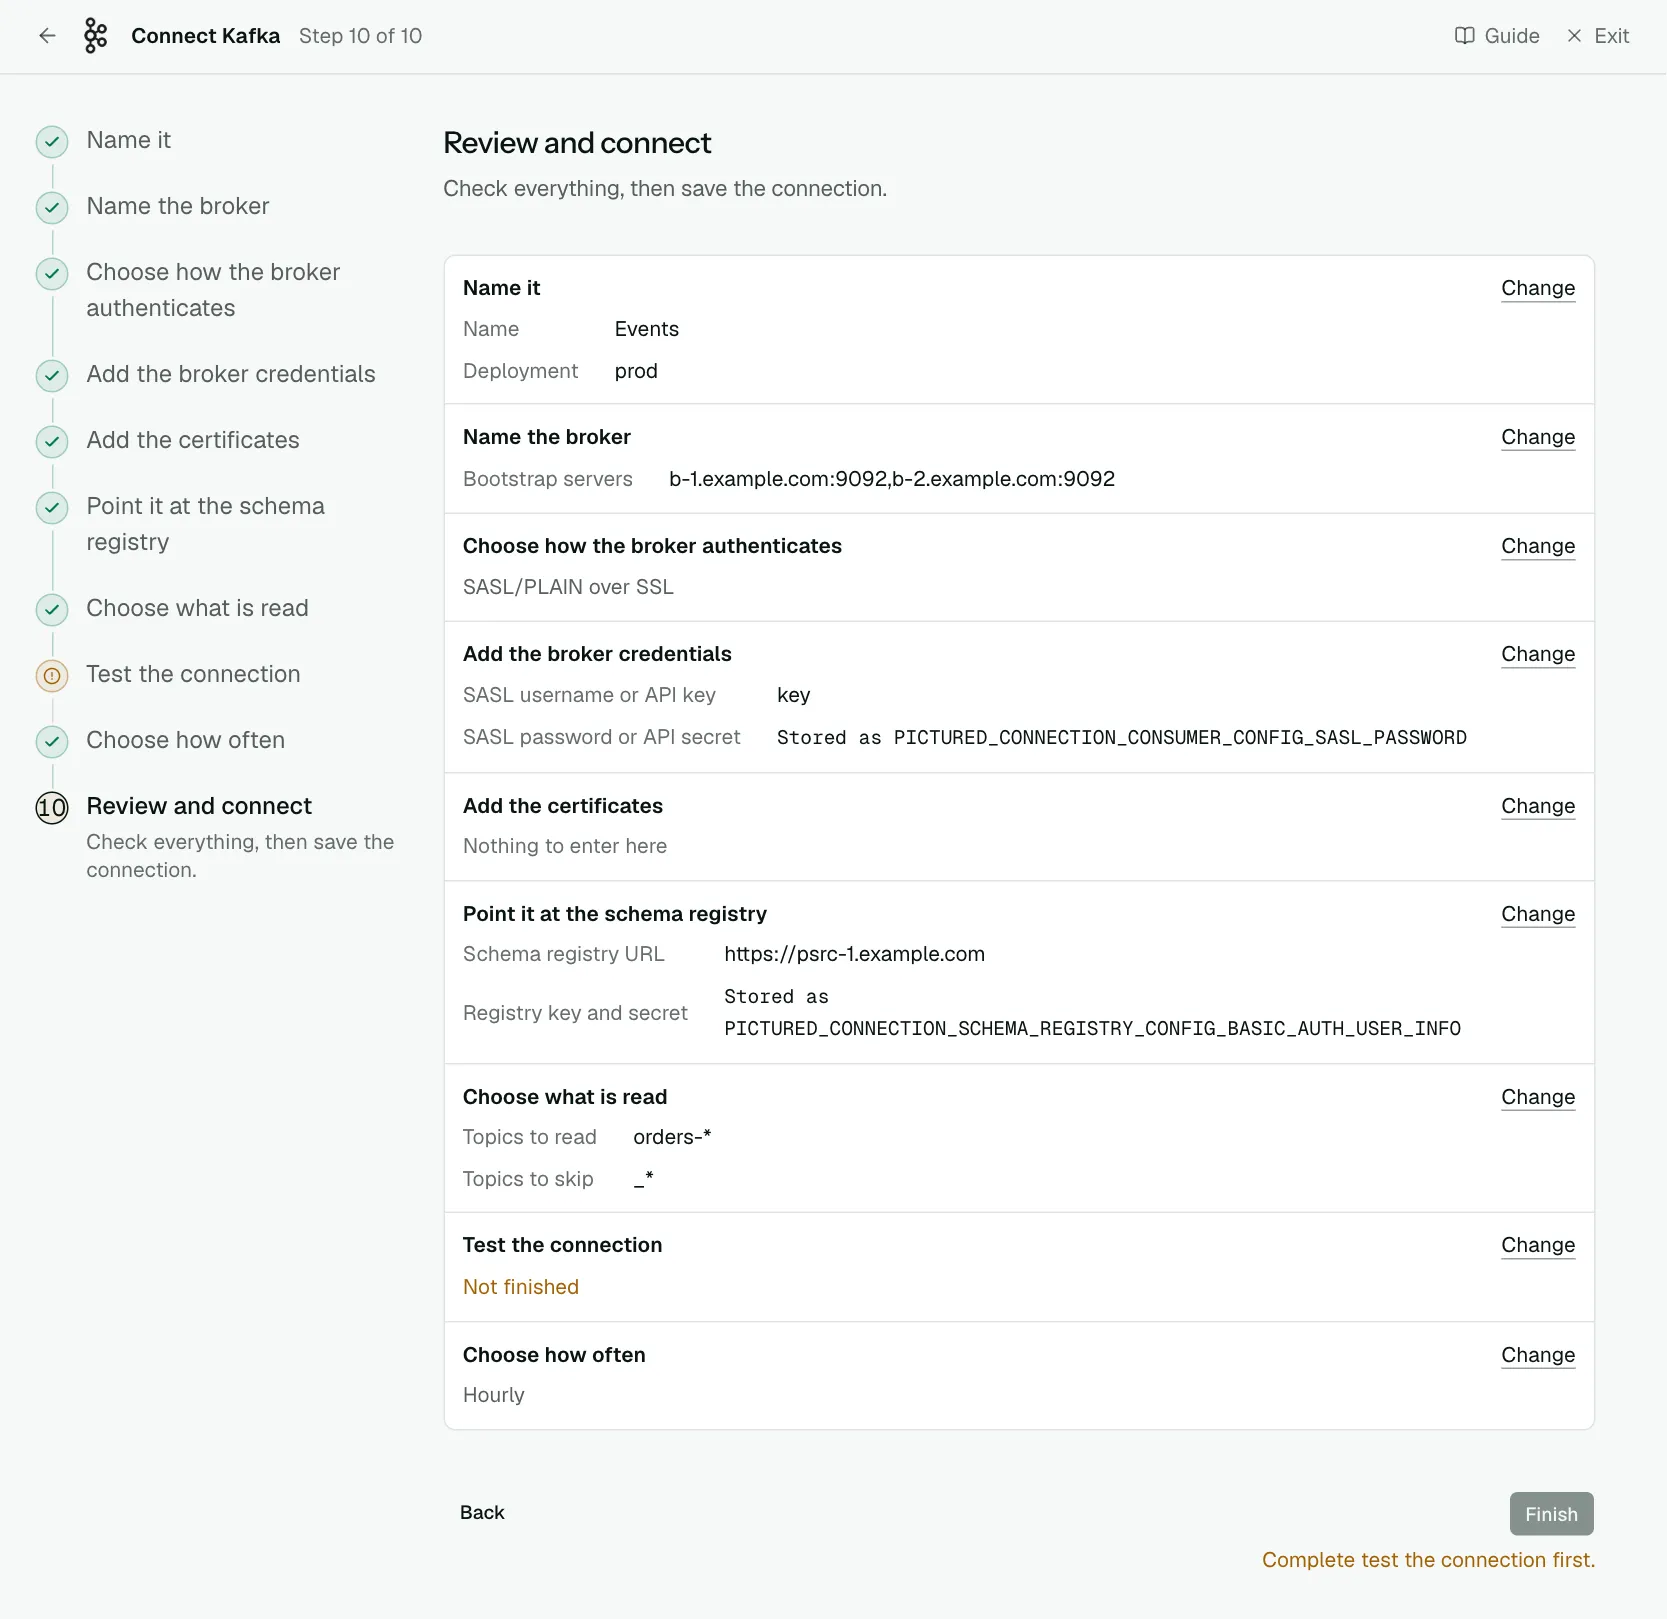This screenshot has height=1619, width=1667.
Task: Click the Back button
Action: point(482,1513)
